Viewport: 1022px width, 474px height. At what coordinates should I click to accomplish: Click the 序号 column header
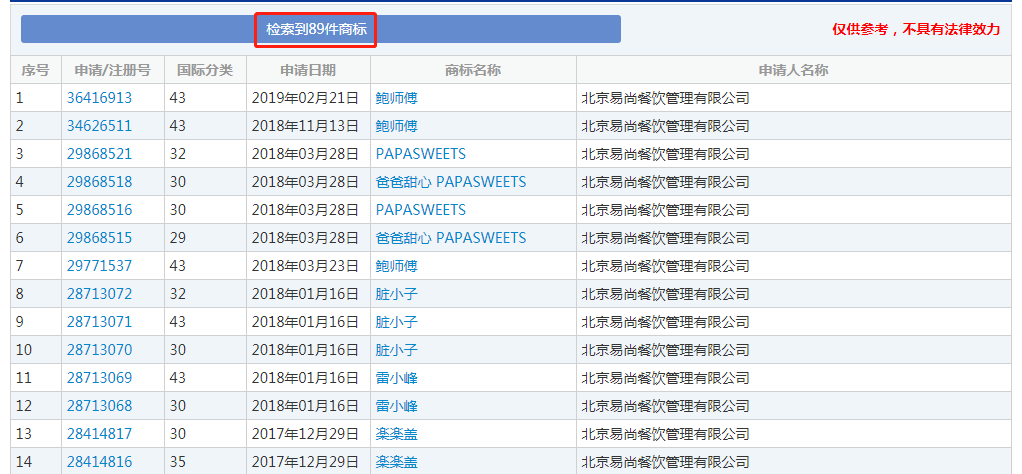(x=36, y=70)
